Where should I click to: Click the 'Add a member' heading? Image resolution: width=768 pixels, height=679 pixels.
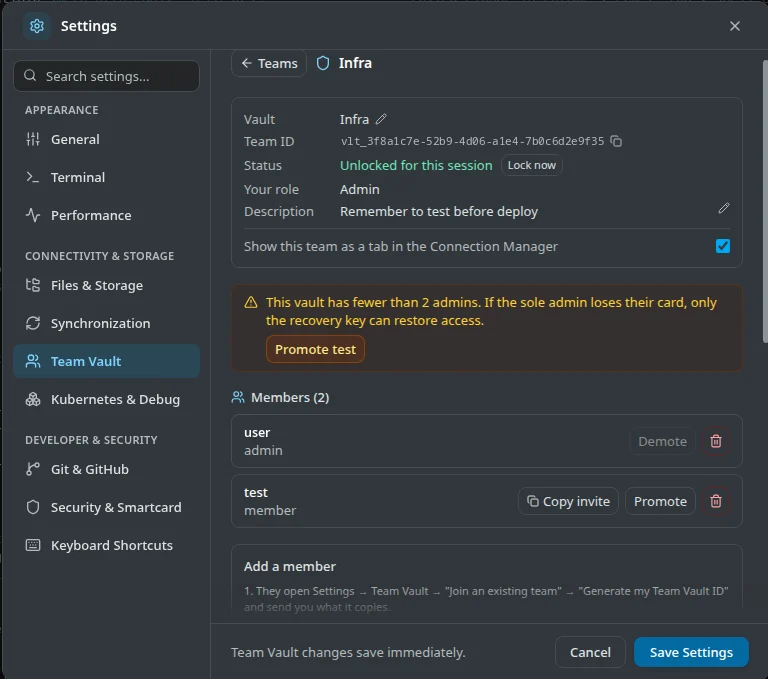[x=290, y=566]
